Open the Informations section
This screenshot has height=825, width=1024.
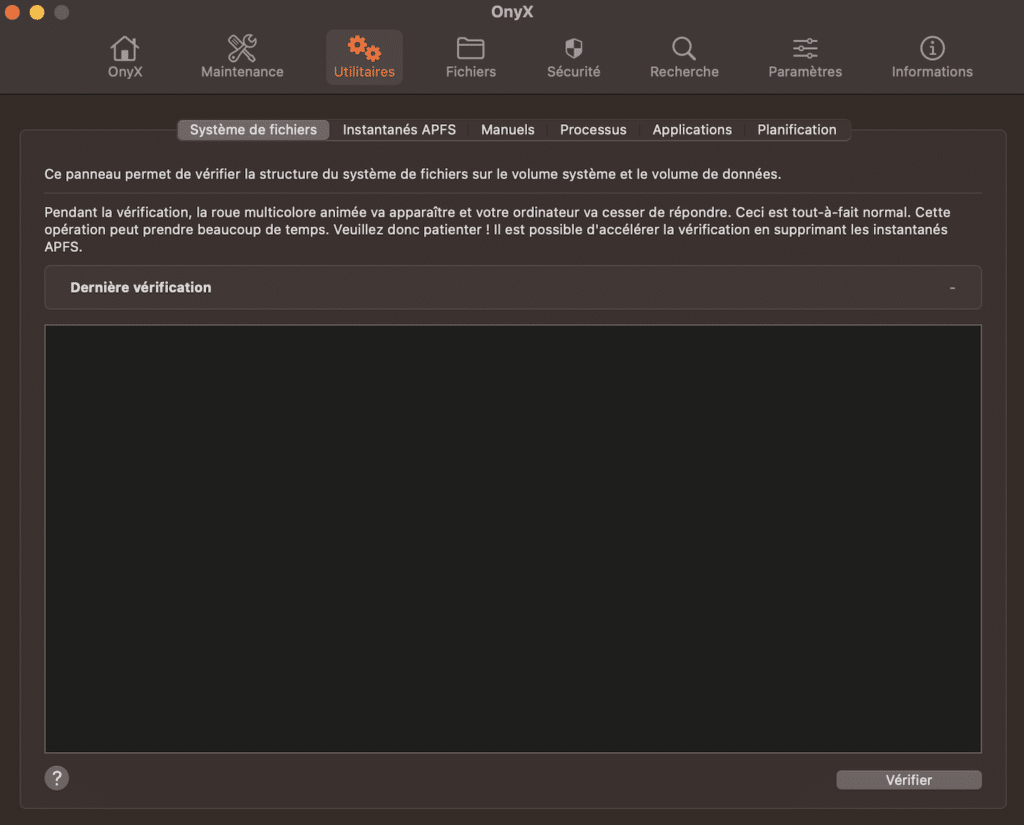(x=932, y=57)
